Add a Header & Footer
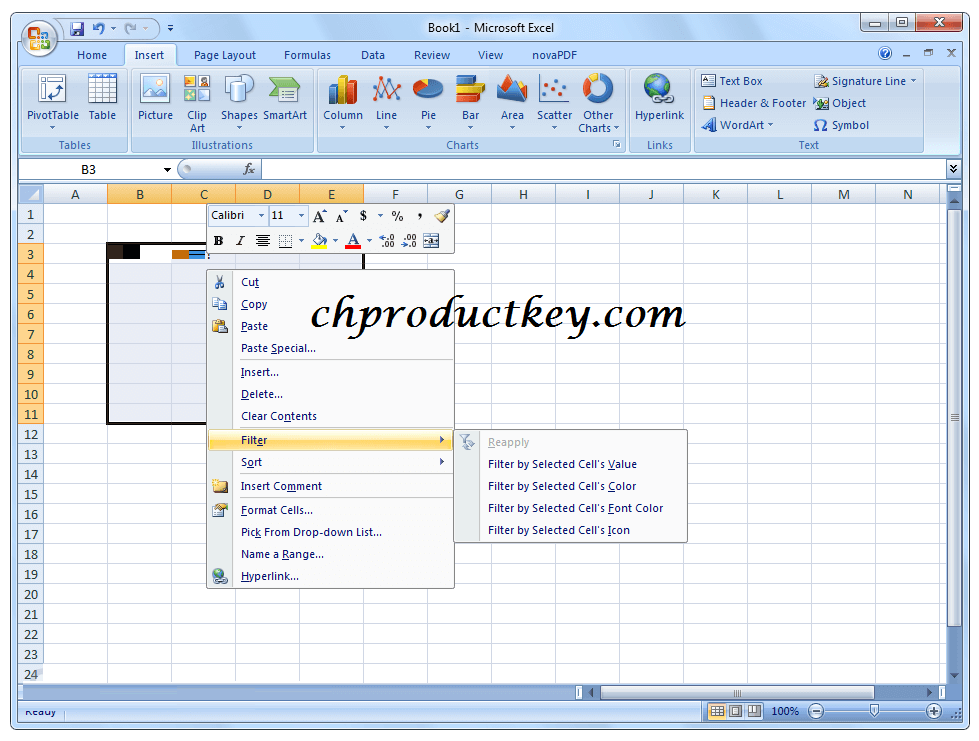 pyautogui.click(x=754, y=103)
